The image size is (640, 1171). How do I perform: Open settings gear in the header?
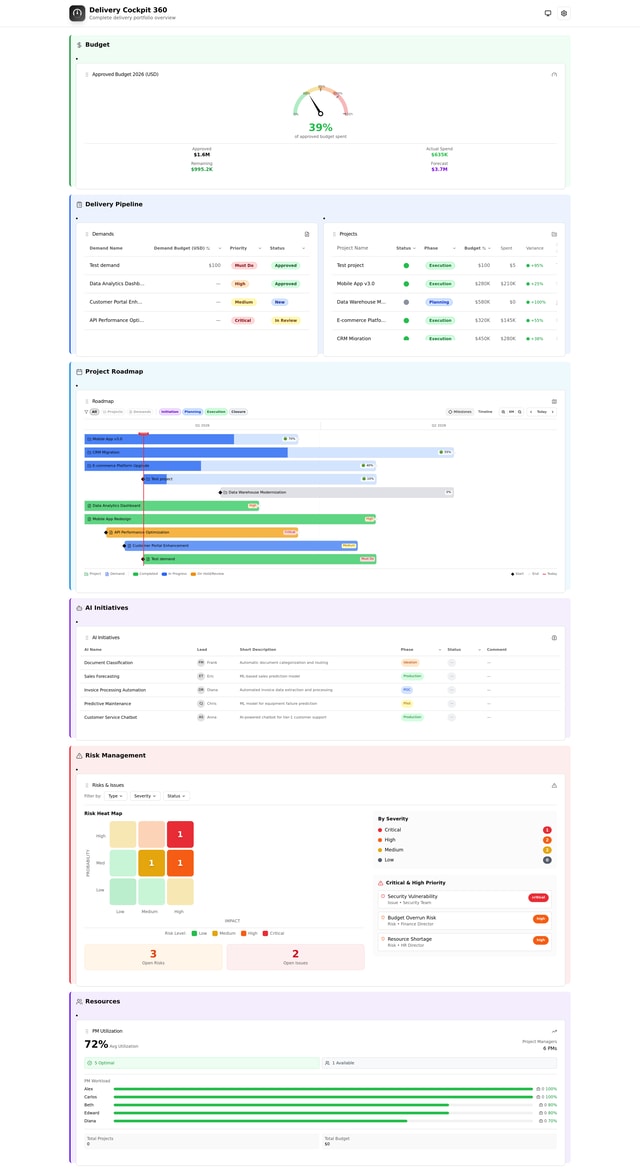click(x=564, y=13)
